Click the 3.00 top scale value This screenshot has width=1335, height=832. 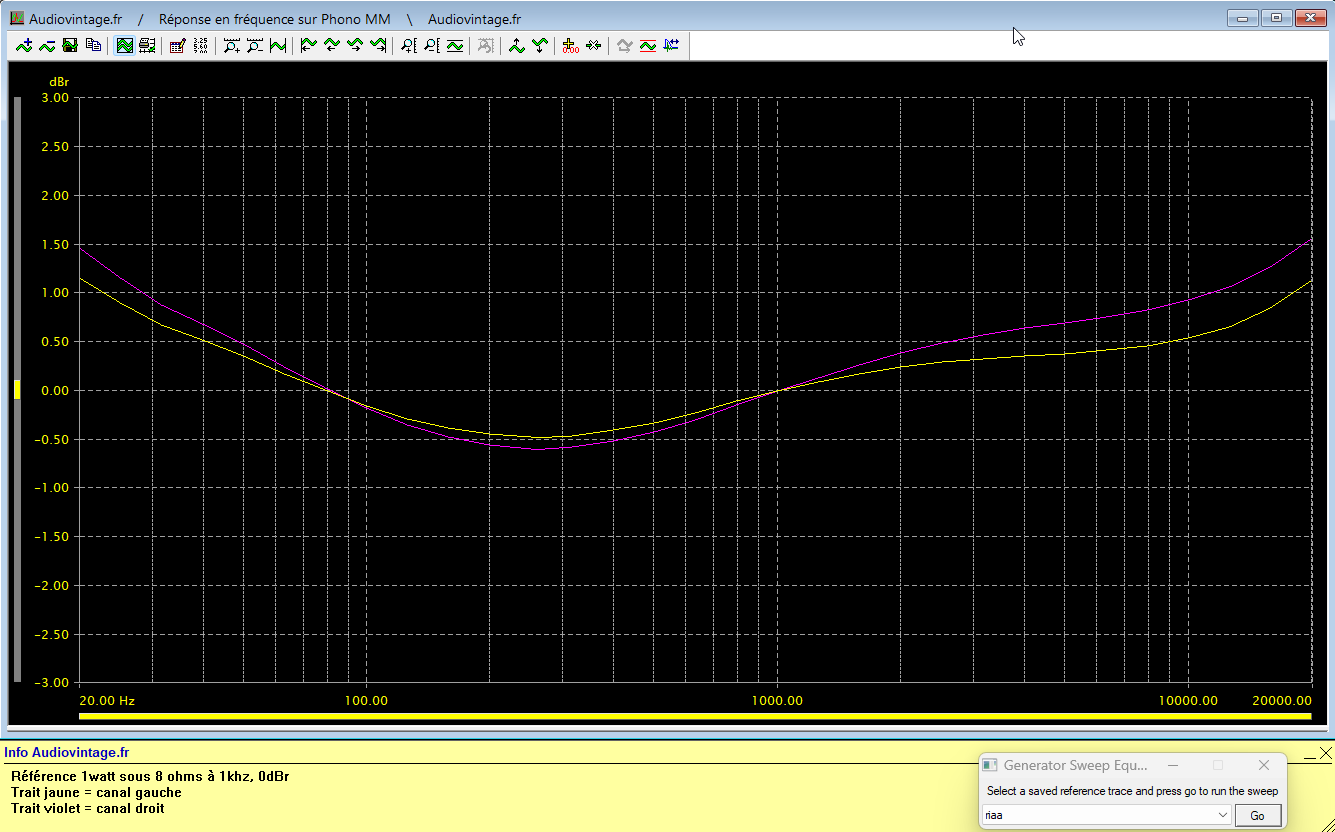click(x=56, y=98)
